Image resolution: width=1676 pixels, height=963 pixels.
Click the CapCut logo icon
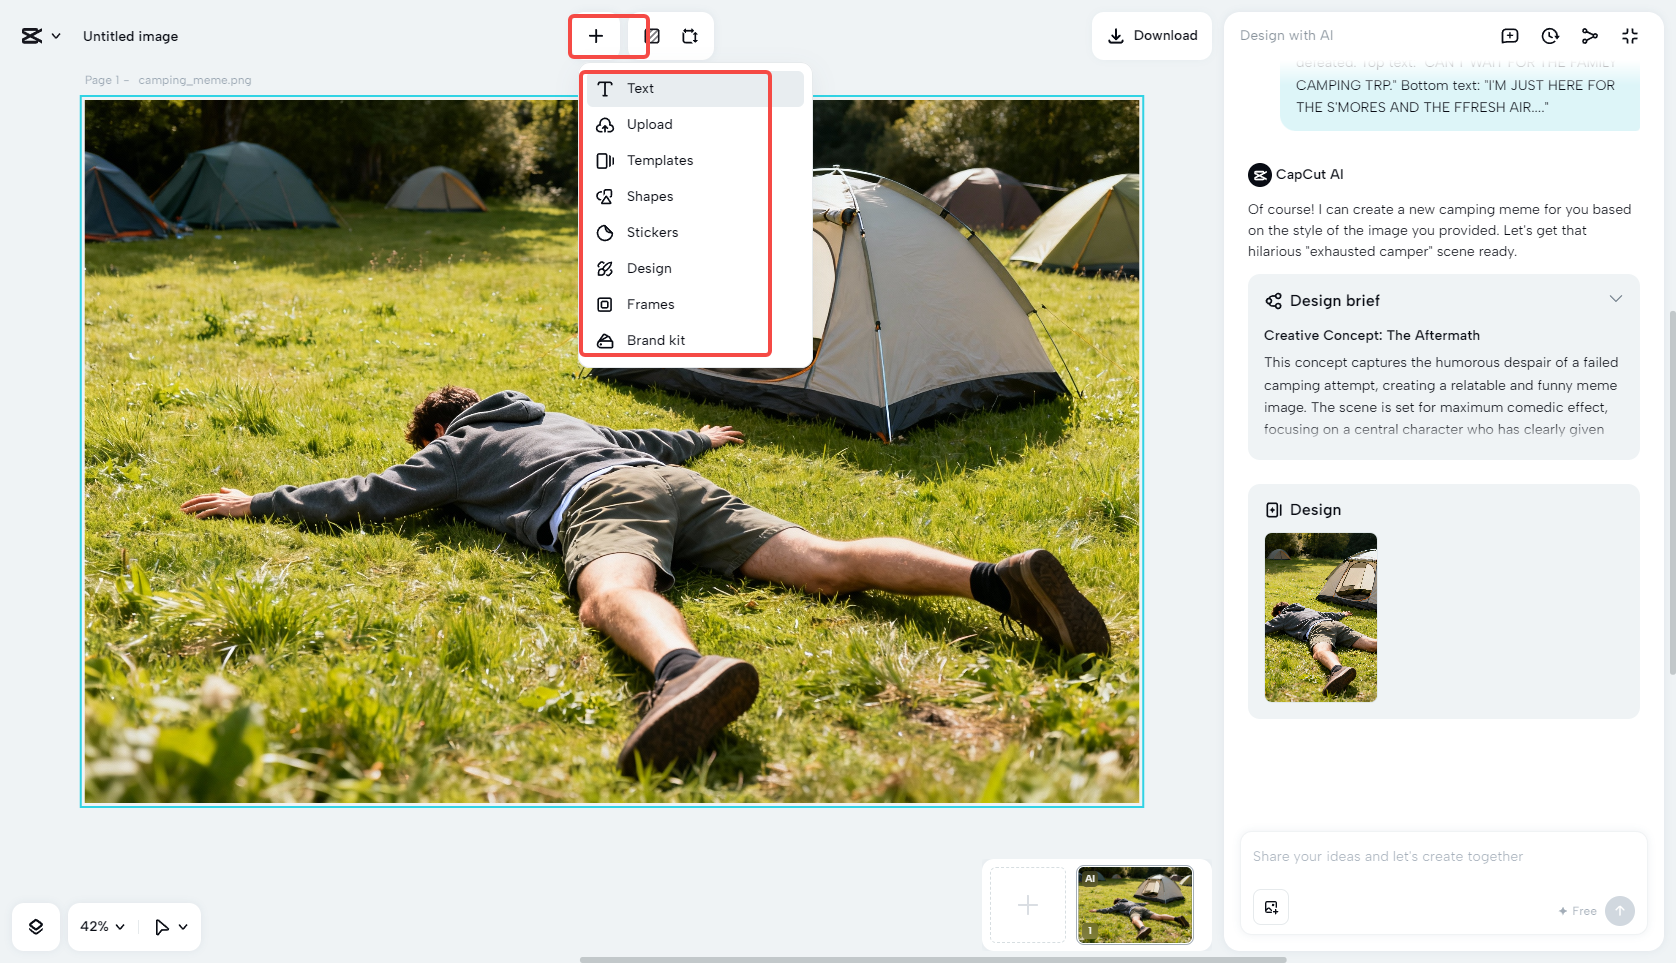coord(31,35)
